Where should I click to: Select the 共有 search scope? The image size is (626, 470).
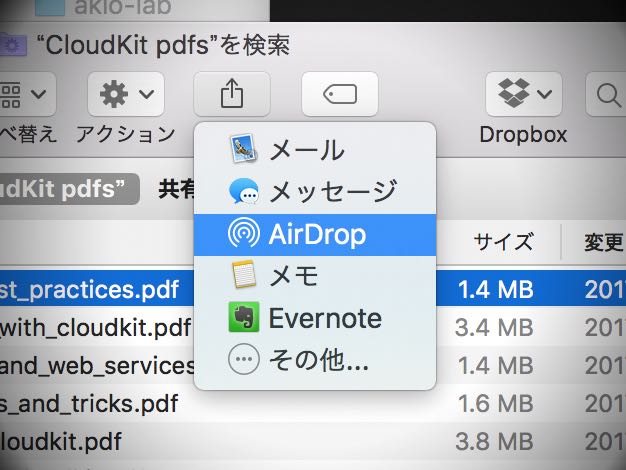(176, 189)
